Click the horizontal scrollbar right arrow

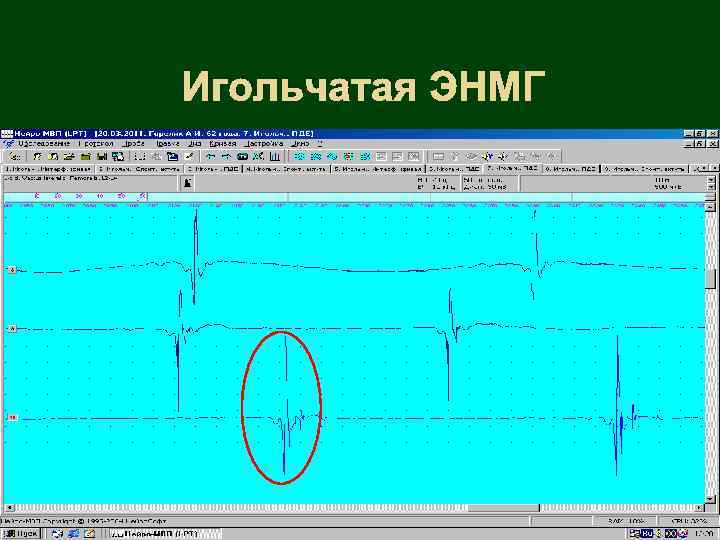(698, 508)
